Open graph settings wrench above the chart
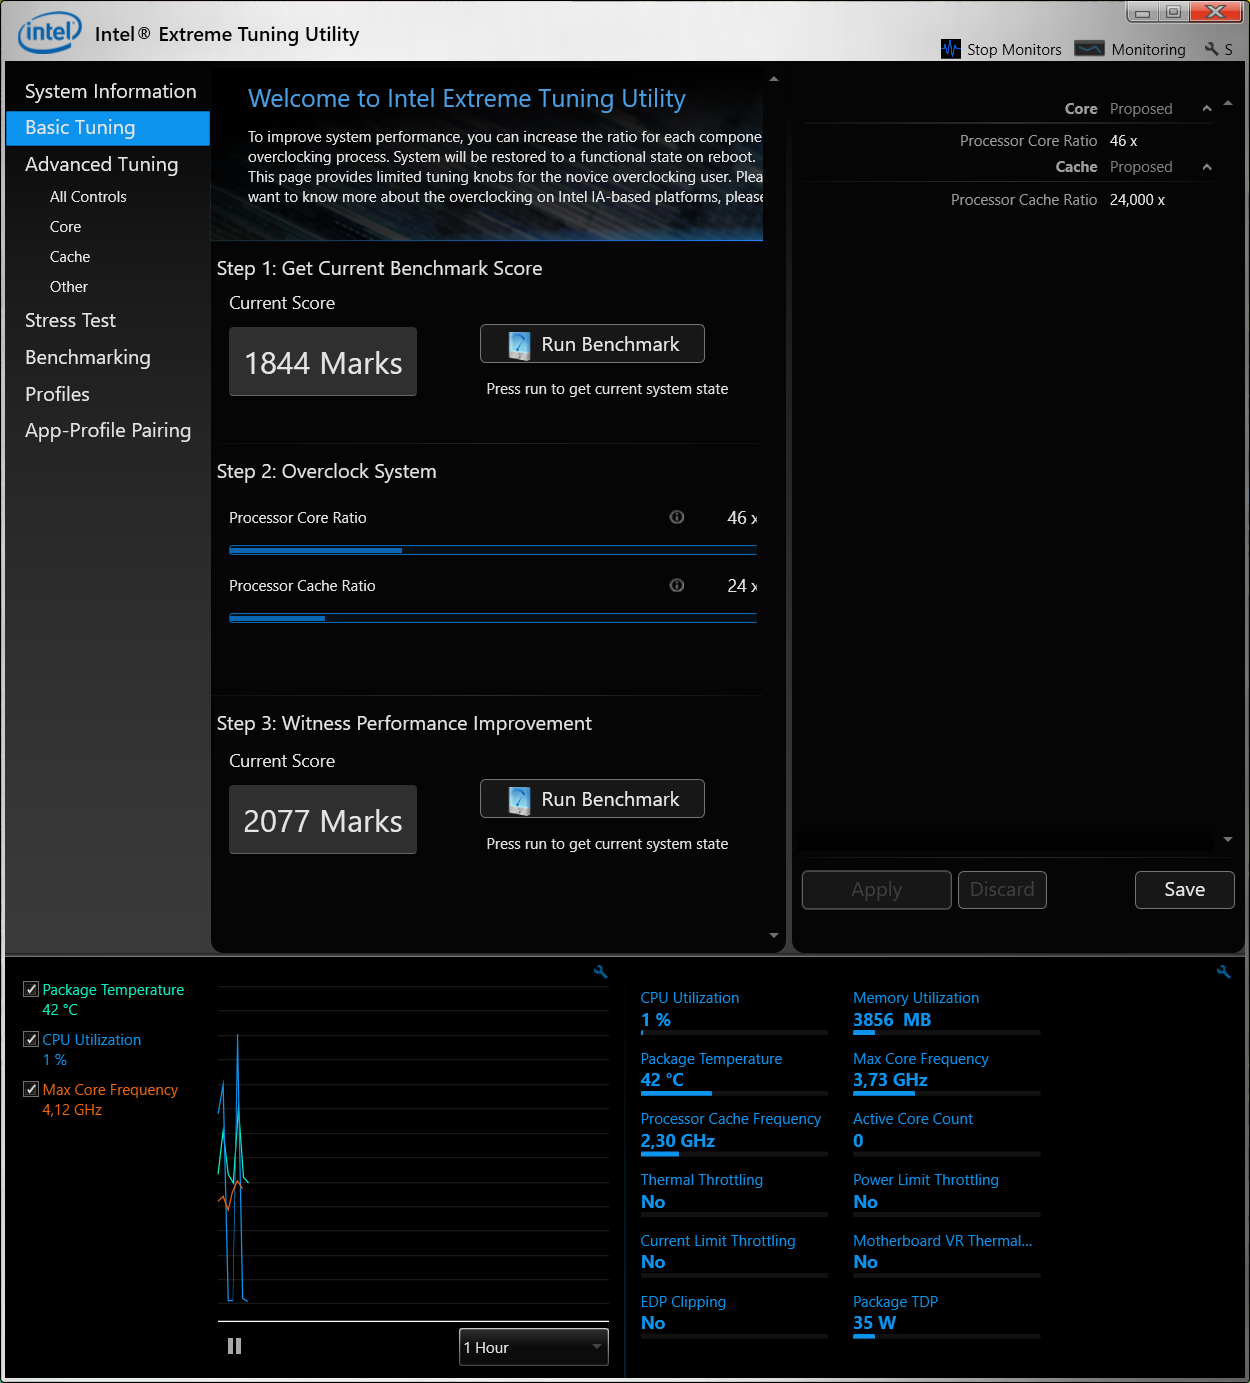This screenshot has height=1383, width=1250. 601,972
